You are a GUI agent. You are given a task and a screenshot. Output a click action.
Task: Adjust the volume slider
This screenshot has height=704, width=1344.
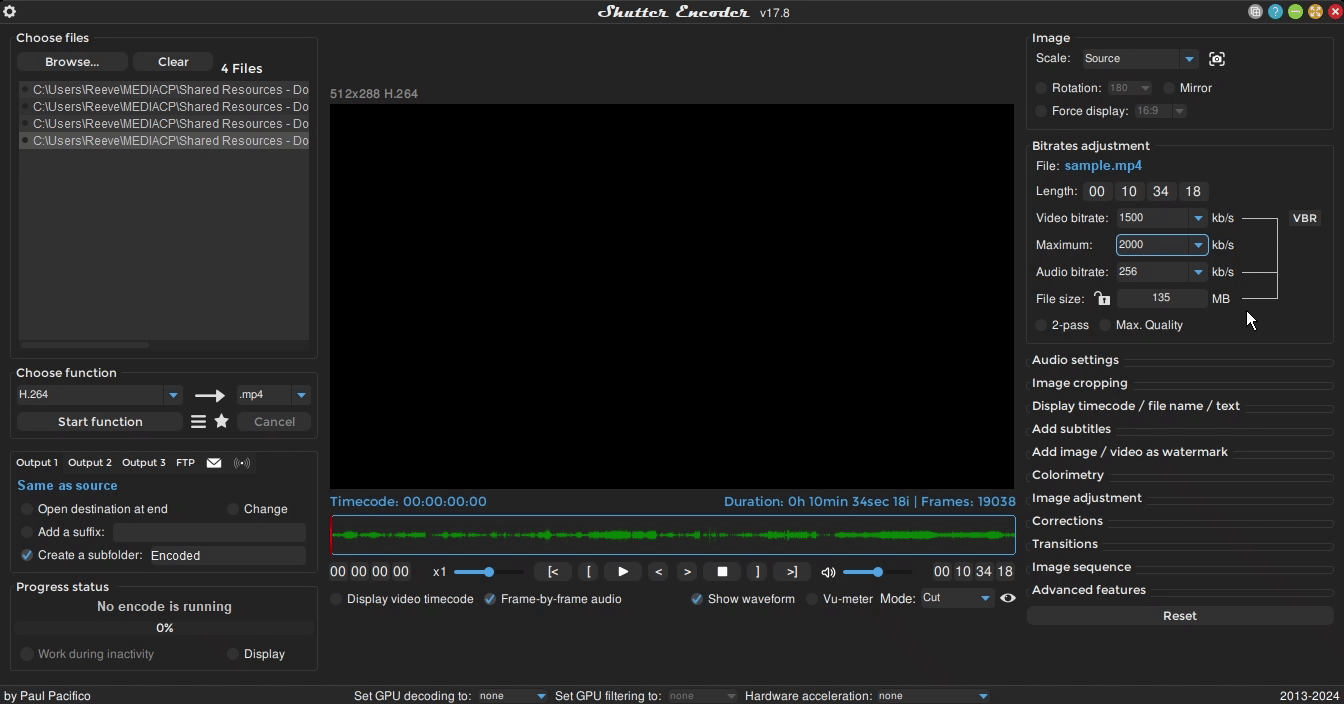[877, 572]
